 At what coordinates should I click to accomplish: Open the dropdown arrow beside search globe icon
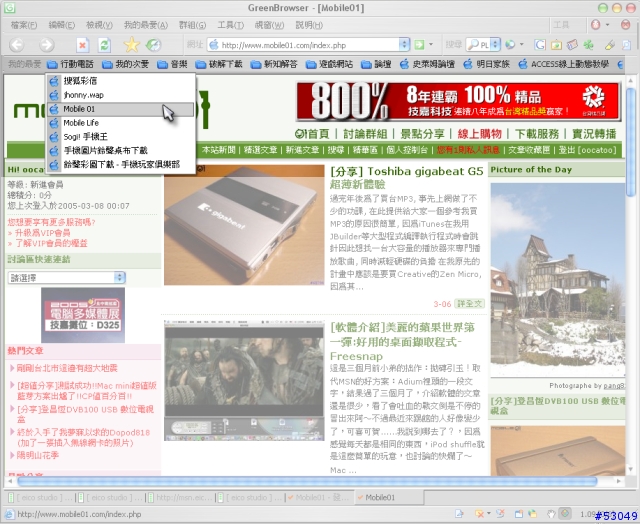click(x=521, y=44)
